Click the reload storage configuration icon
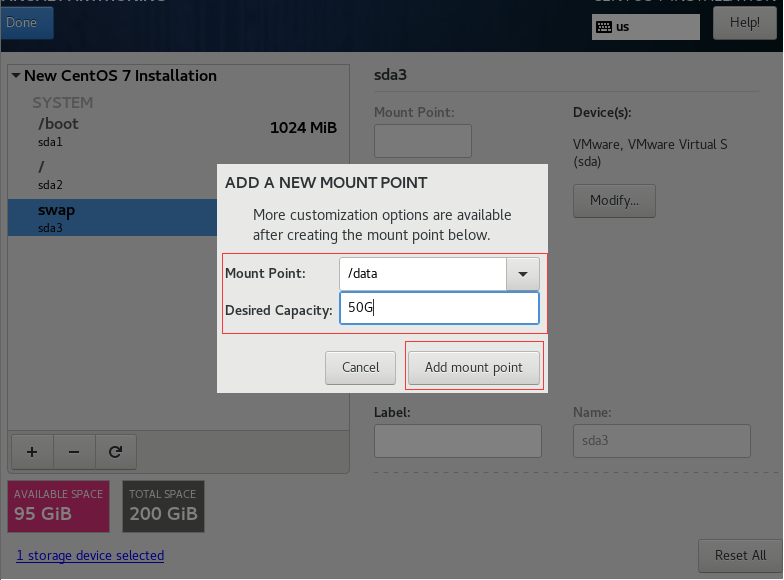Screen dimensions: 784x580 pos(116,452)
